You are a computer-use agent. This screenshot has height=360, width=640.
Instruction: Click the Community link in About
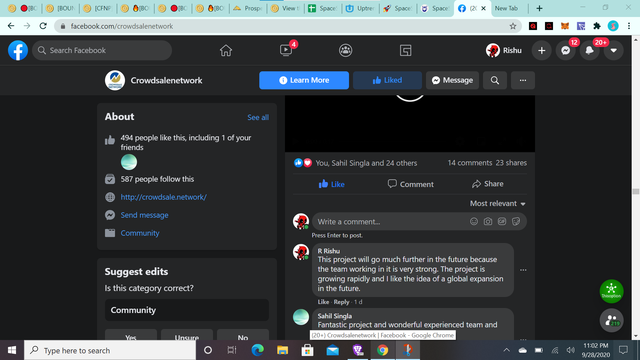point(140,233)
